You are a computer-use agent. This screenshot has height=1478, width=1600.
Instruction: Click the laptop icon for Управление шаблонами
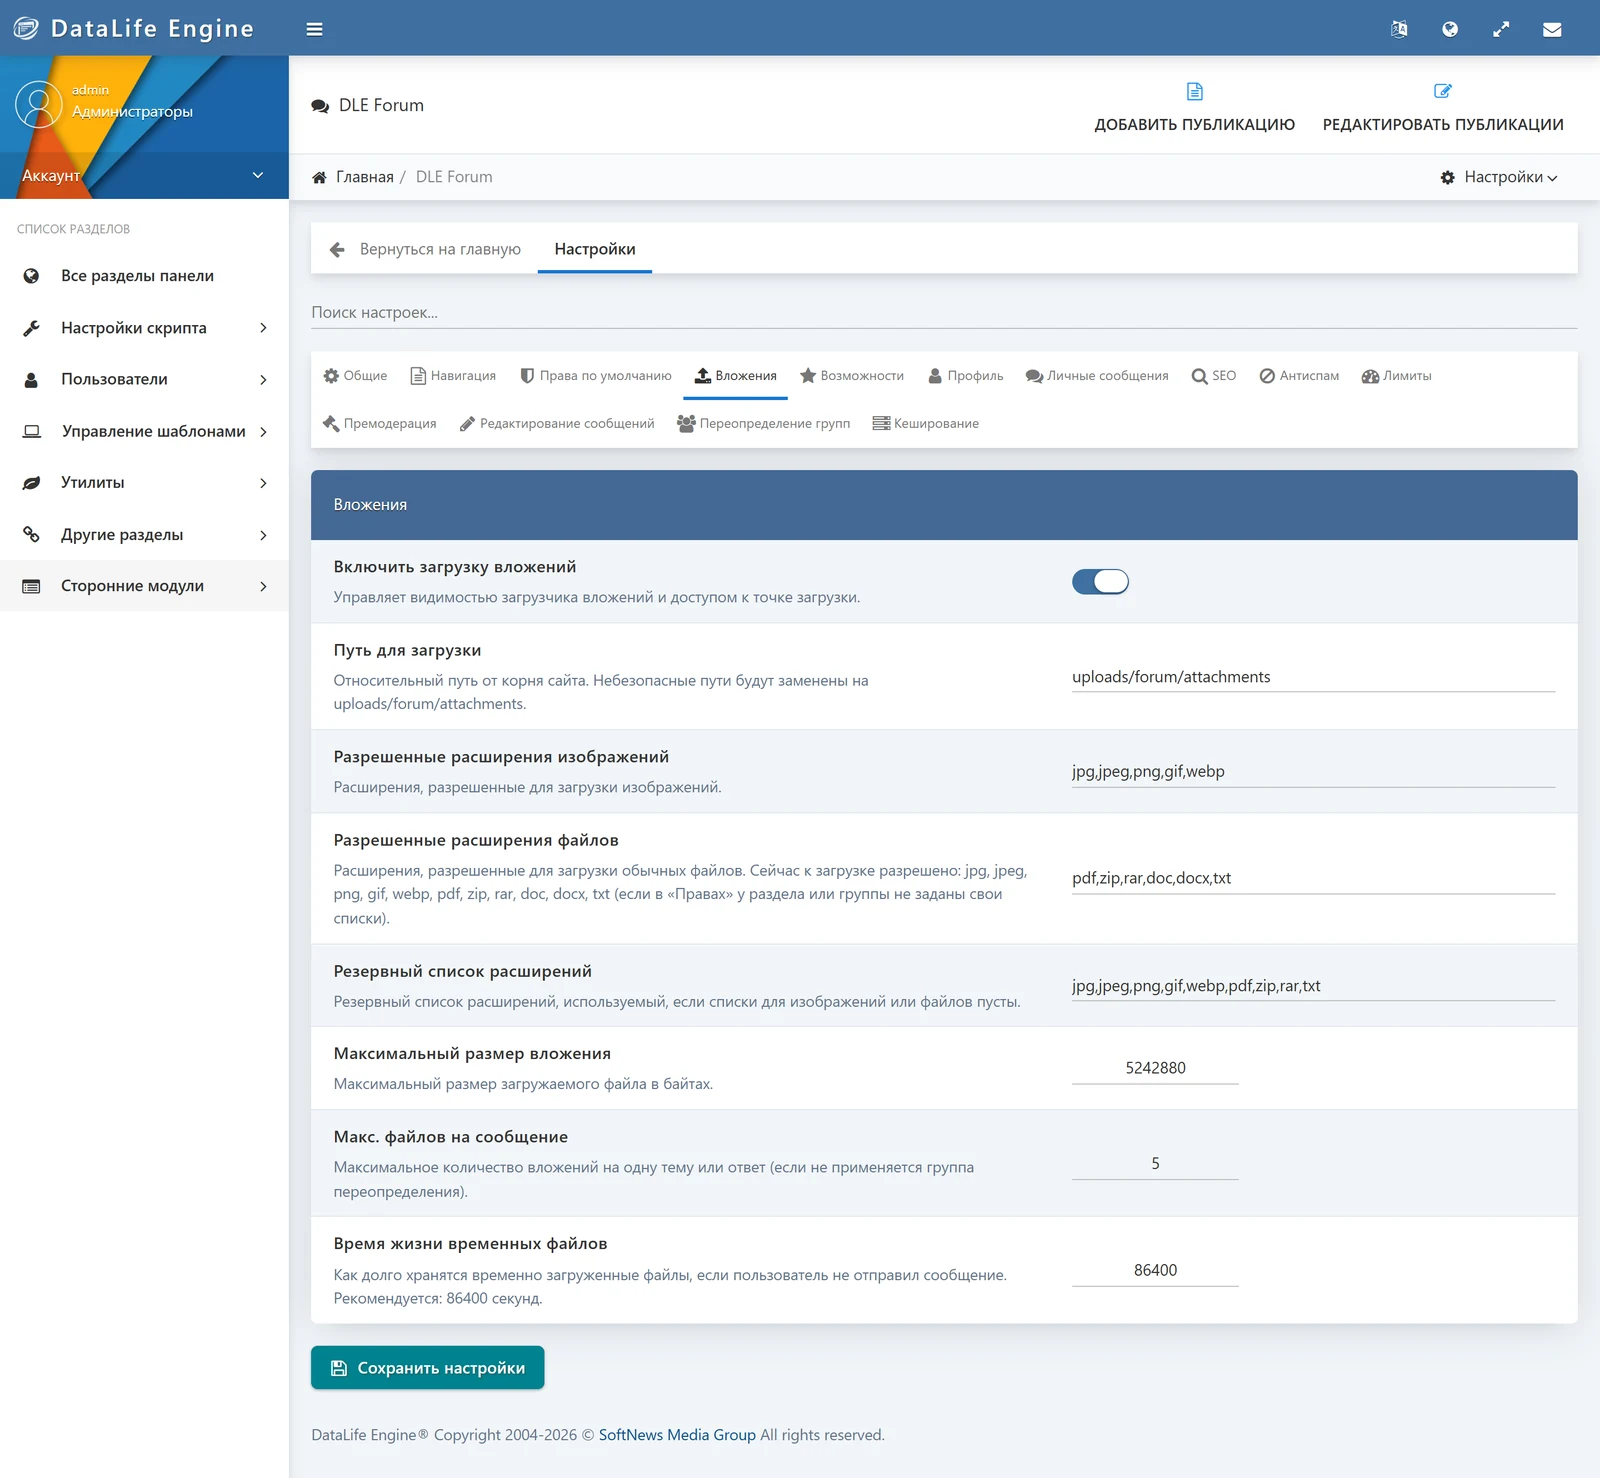[32, 431]
